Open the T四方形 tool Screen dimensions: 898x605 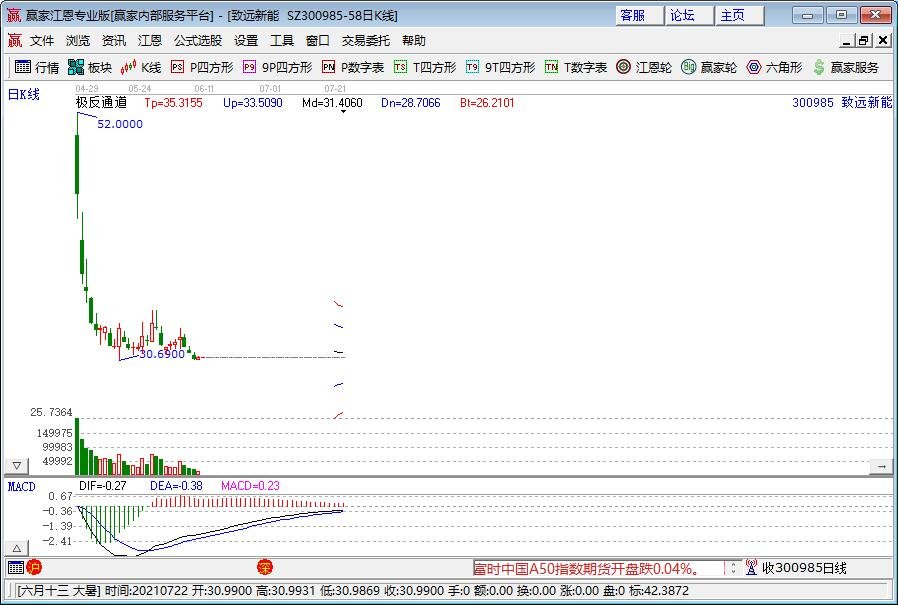point(425,68)
